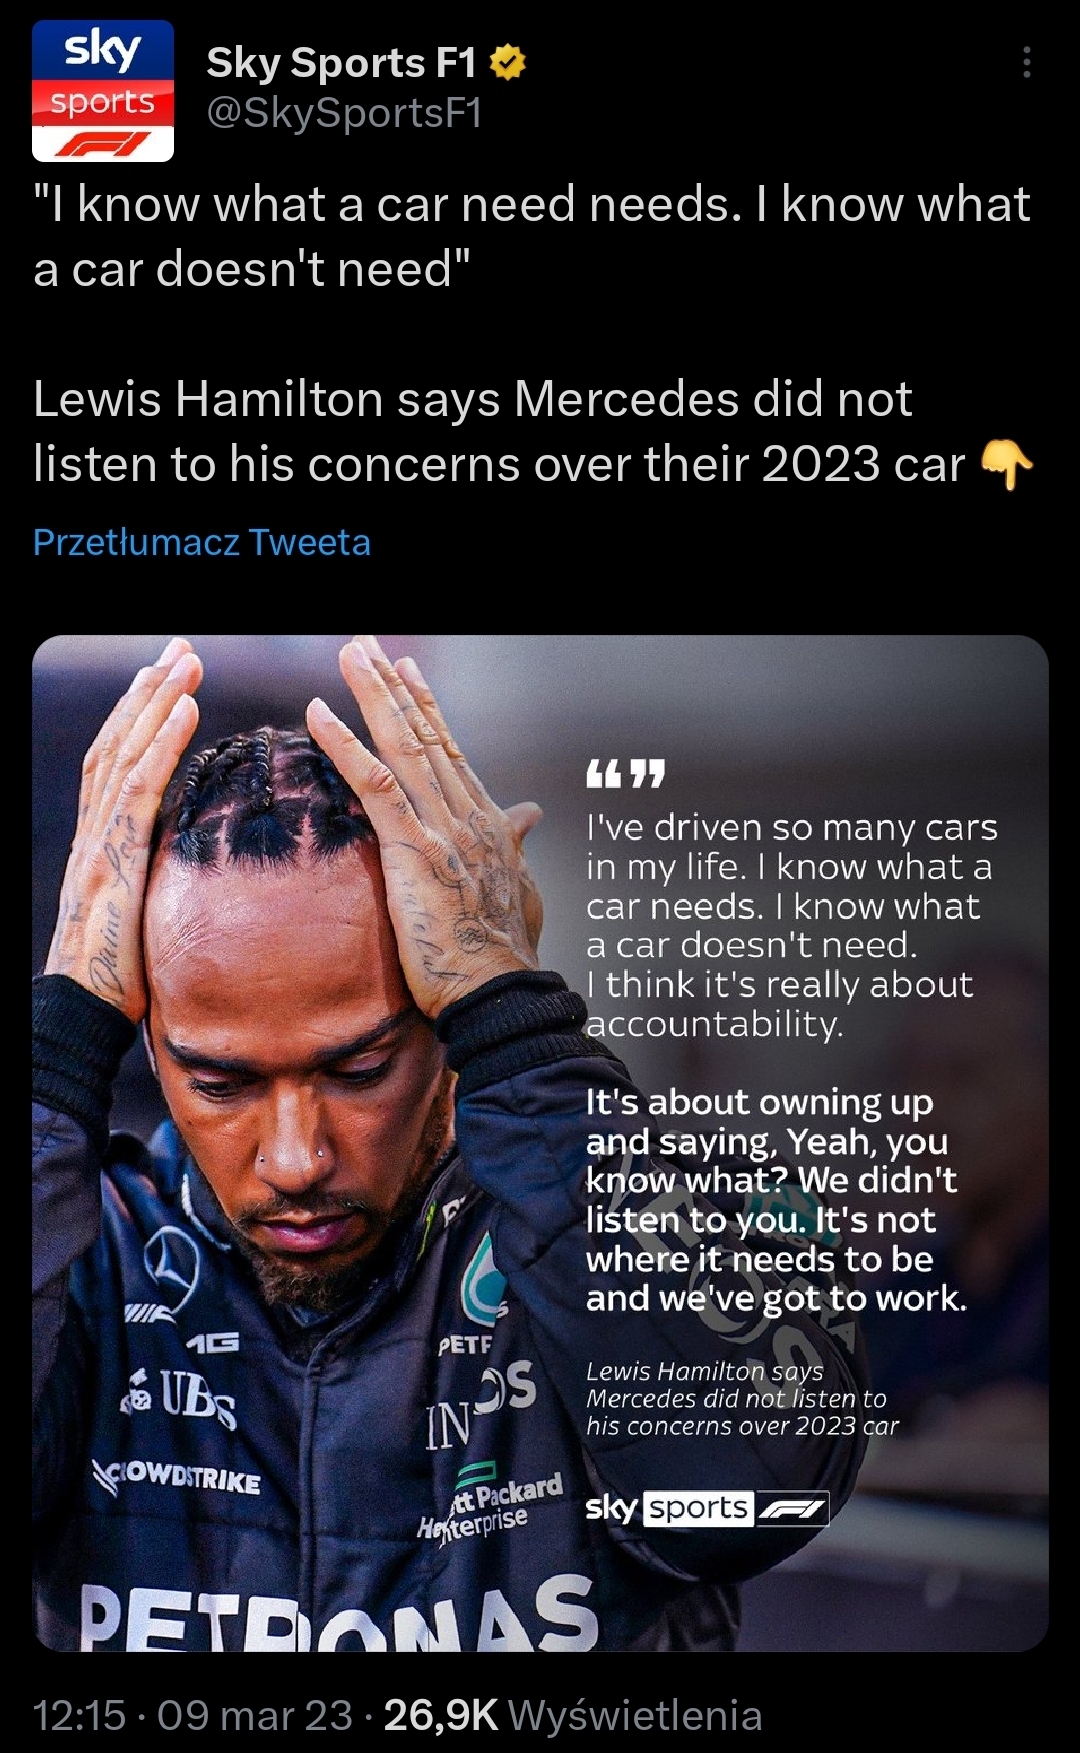Tap the UBS sponsor logo on suit
This screenshot has width=1080, height=1753.
point(180,1395)
